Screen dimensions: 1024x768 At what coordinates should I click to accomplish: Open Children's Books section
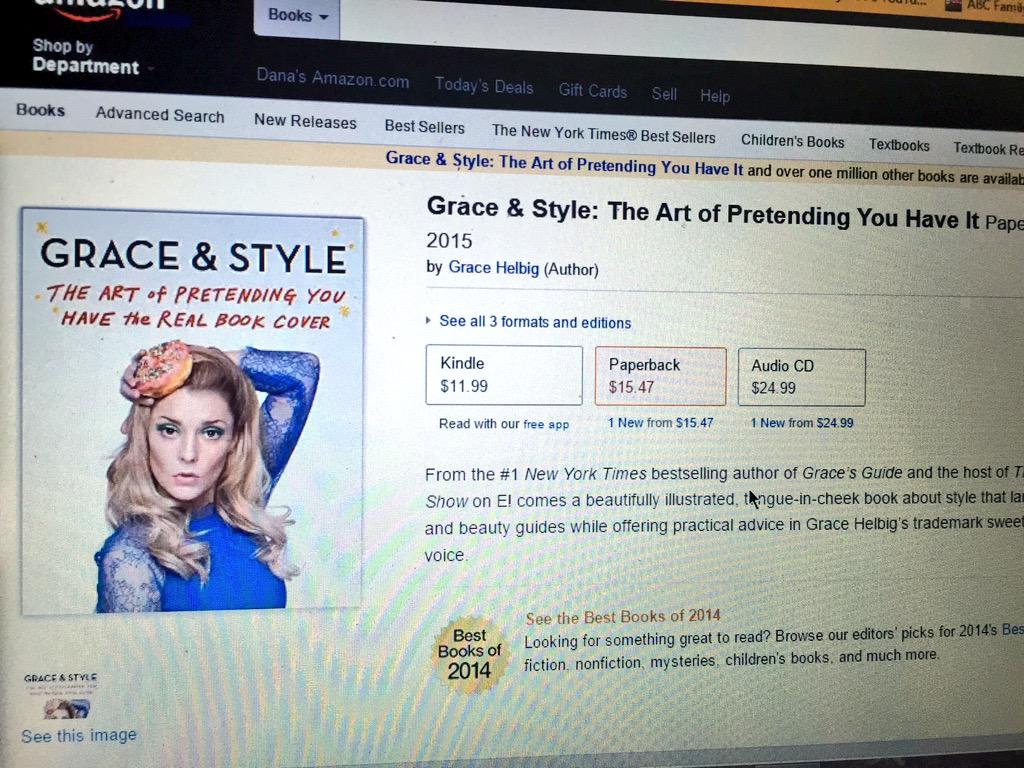coord(792,141)
